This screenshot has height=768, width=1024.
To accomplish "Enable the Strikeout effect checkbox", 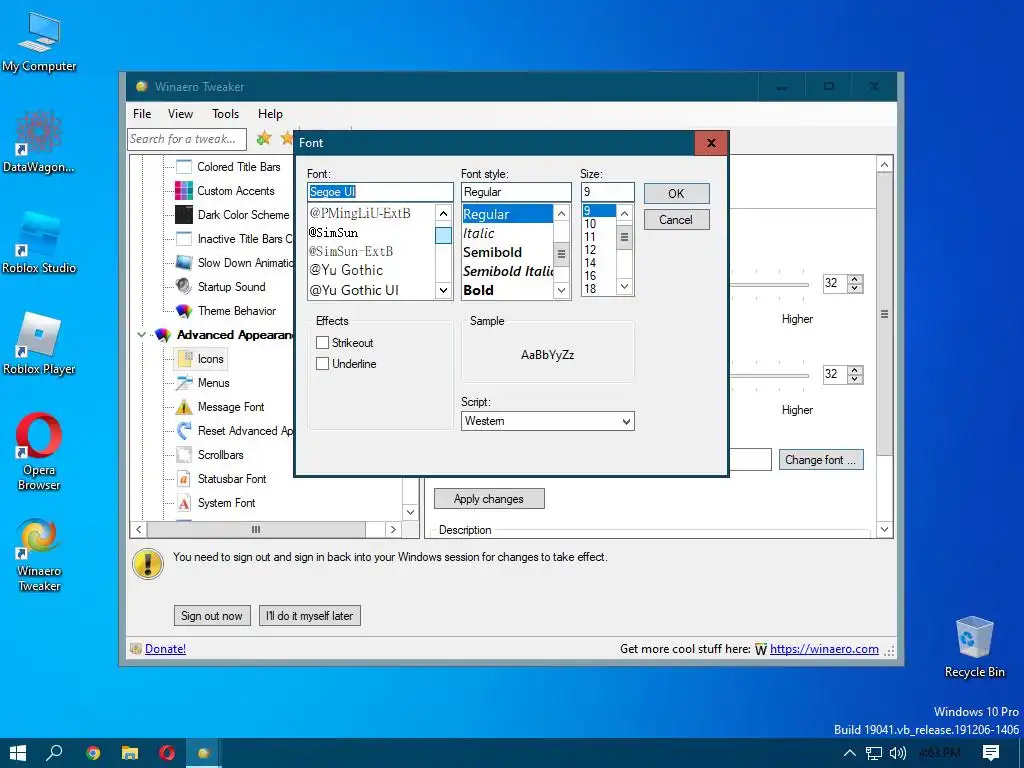I will (x=323, y=343).
